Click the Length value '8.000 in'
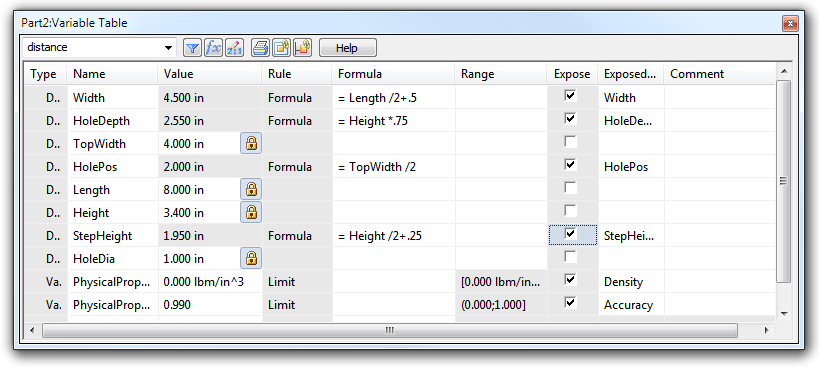 [x=183, y=190]
